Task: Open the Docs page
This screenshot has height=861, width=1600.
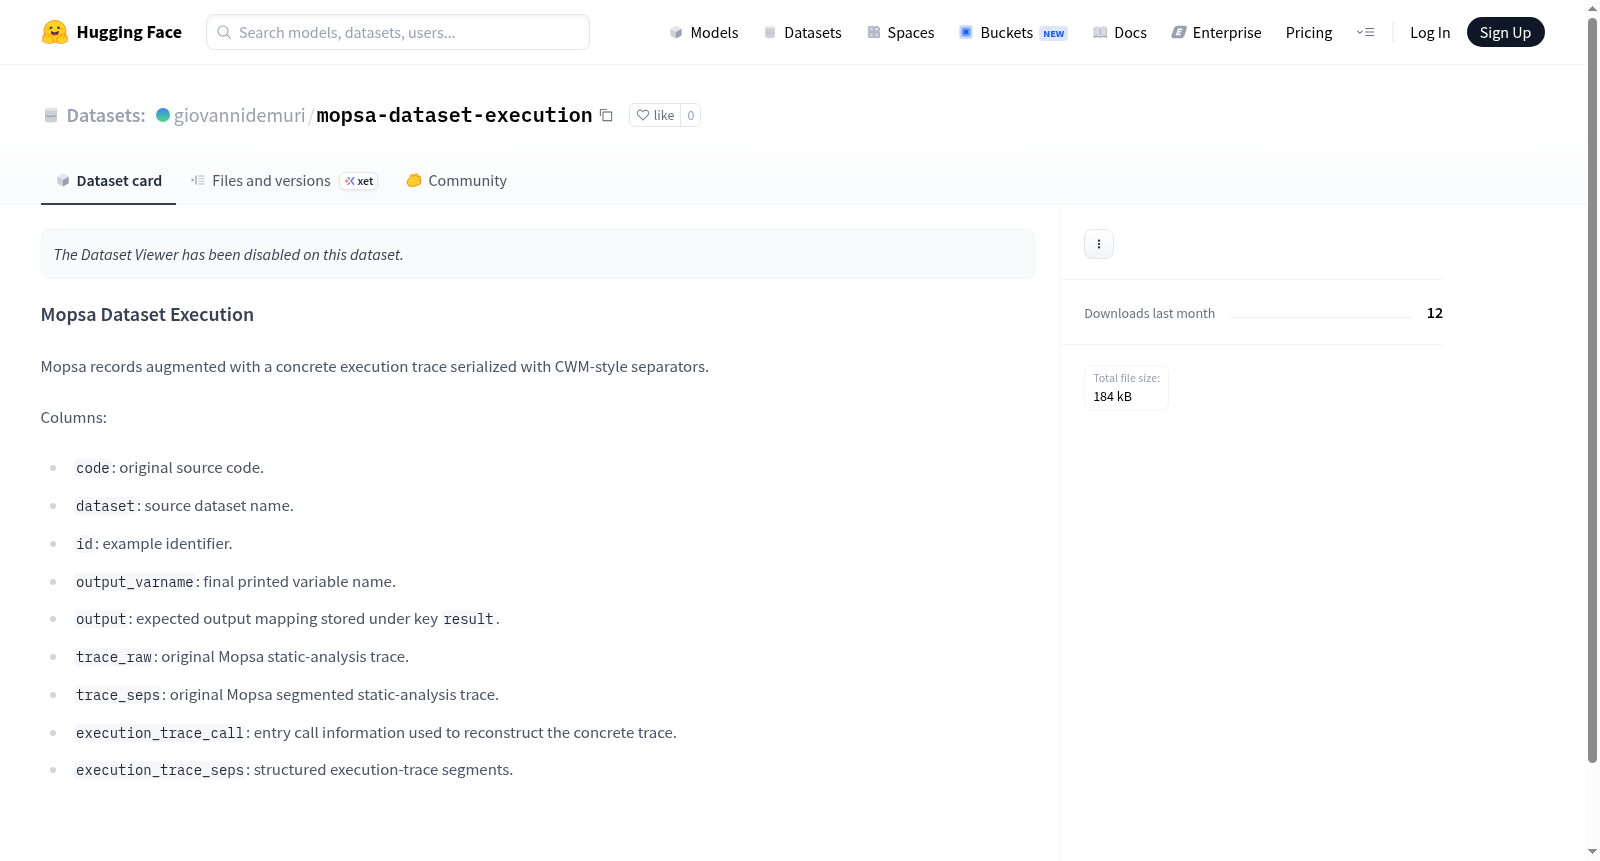Action: point(1120,32)
